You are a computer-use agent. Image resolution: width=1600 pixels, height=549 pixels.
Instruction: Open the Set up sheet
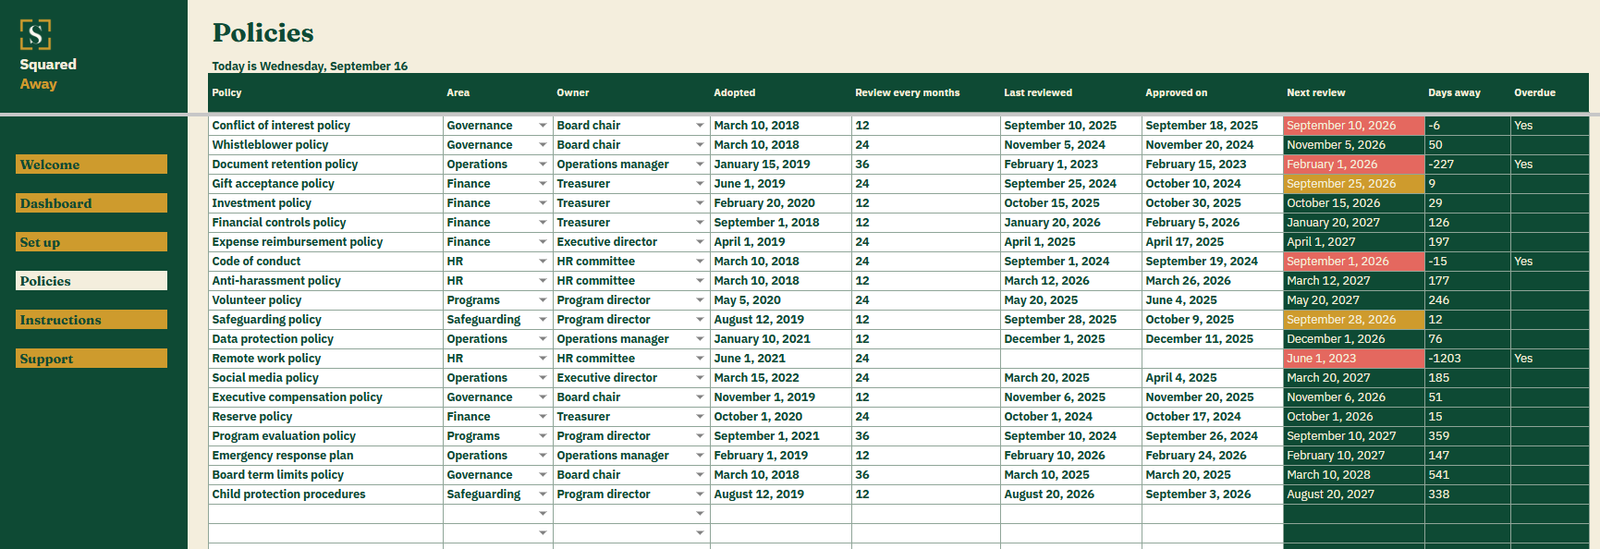(x=91, y=242)
